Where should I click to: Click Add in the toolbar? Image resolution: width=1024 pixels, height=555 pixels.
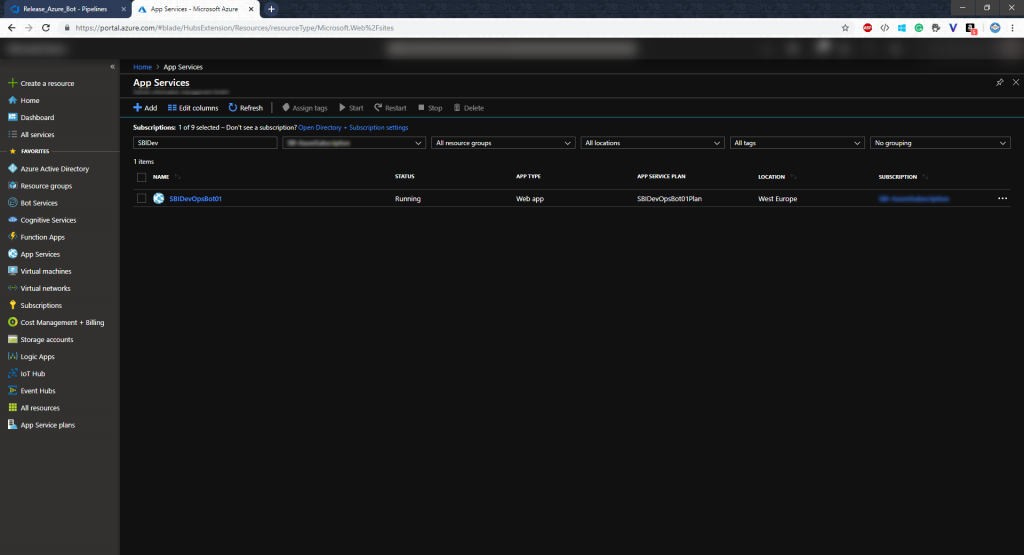pyautogui.click(x=145, y=108)
